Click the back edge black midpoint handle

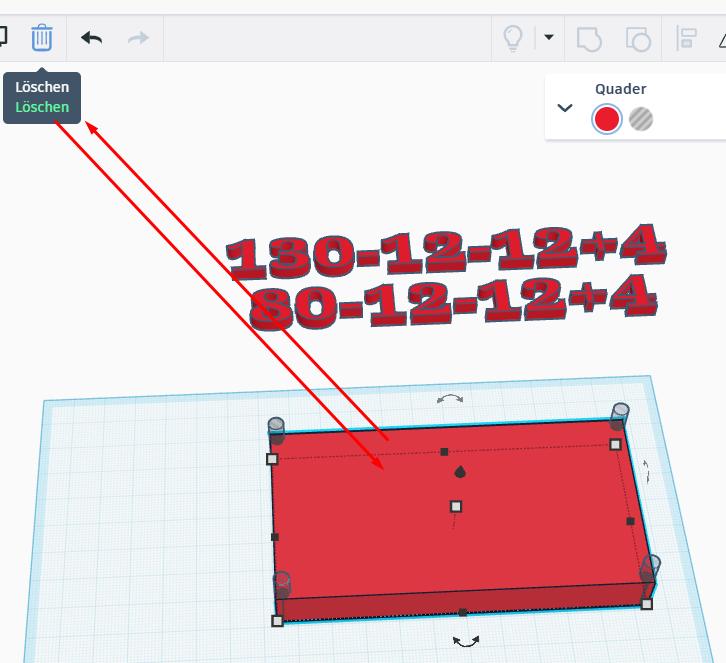444,452
